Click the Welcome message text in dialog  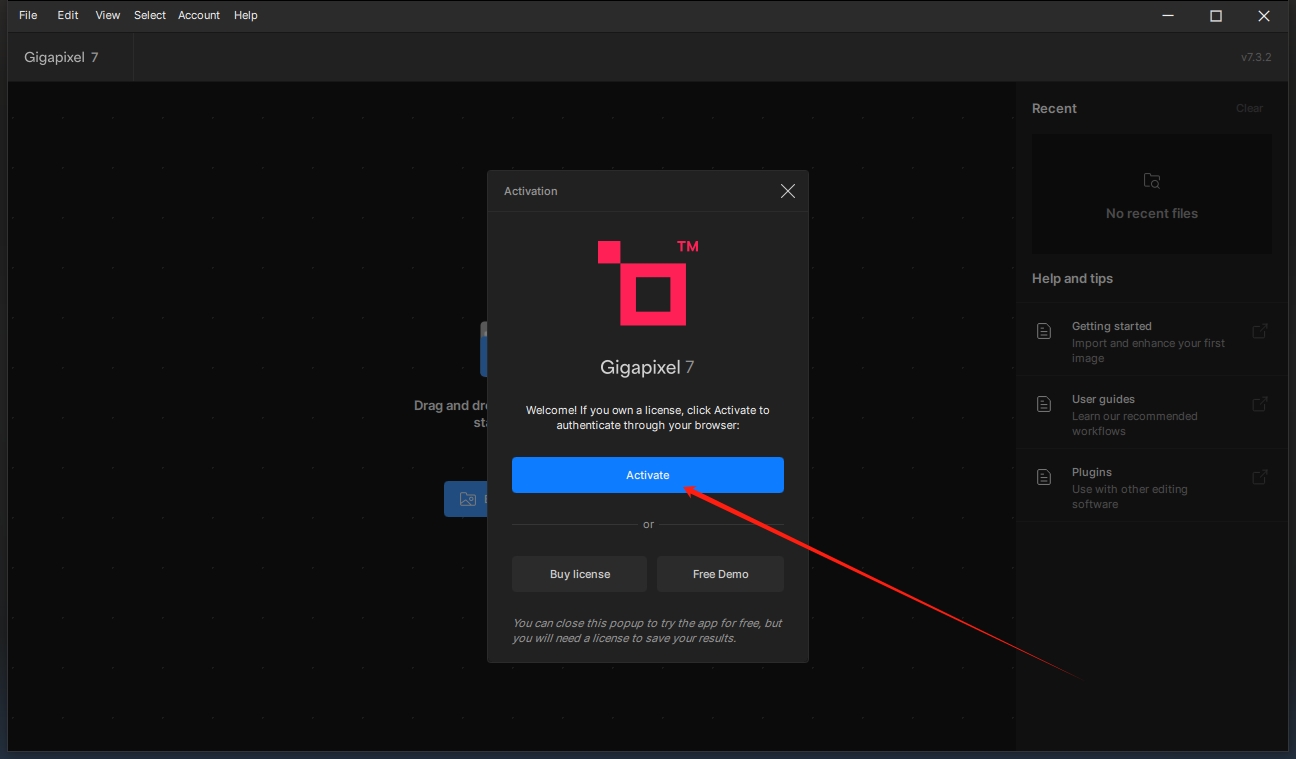tap(648, 417)
